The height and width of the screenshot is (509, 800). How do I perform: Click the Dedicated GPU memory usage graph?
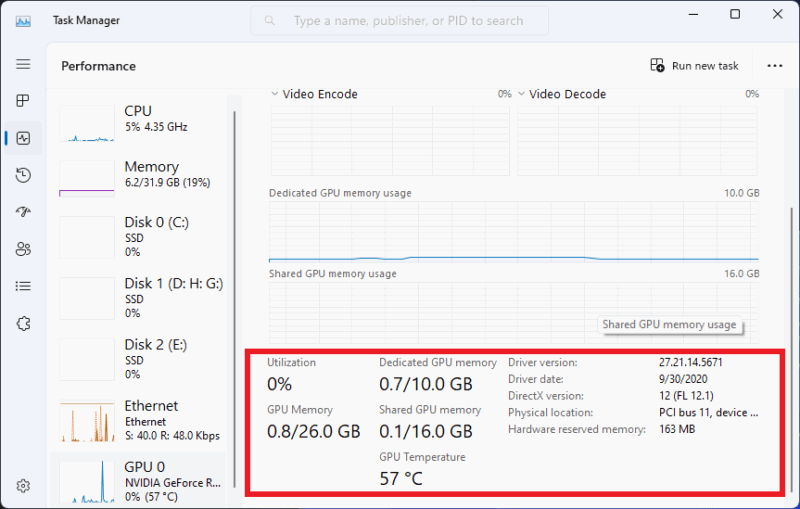tap(514, 230)
